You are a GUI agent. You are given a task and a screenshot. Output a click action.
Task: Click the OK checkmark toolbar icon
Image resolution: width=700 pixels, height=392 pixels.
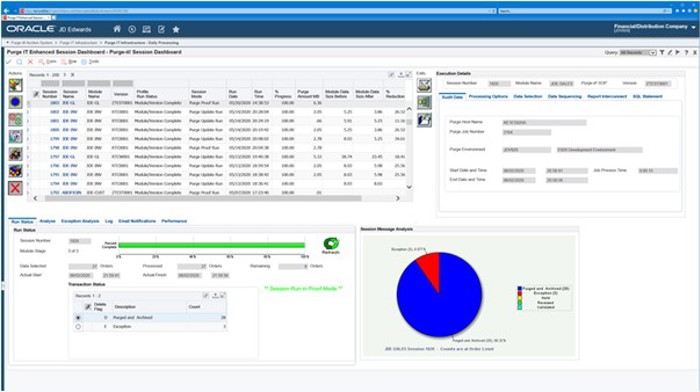[8, 62]
